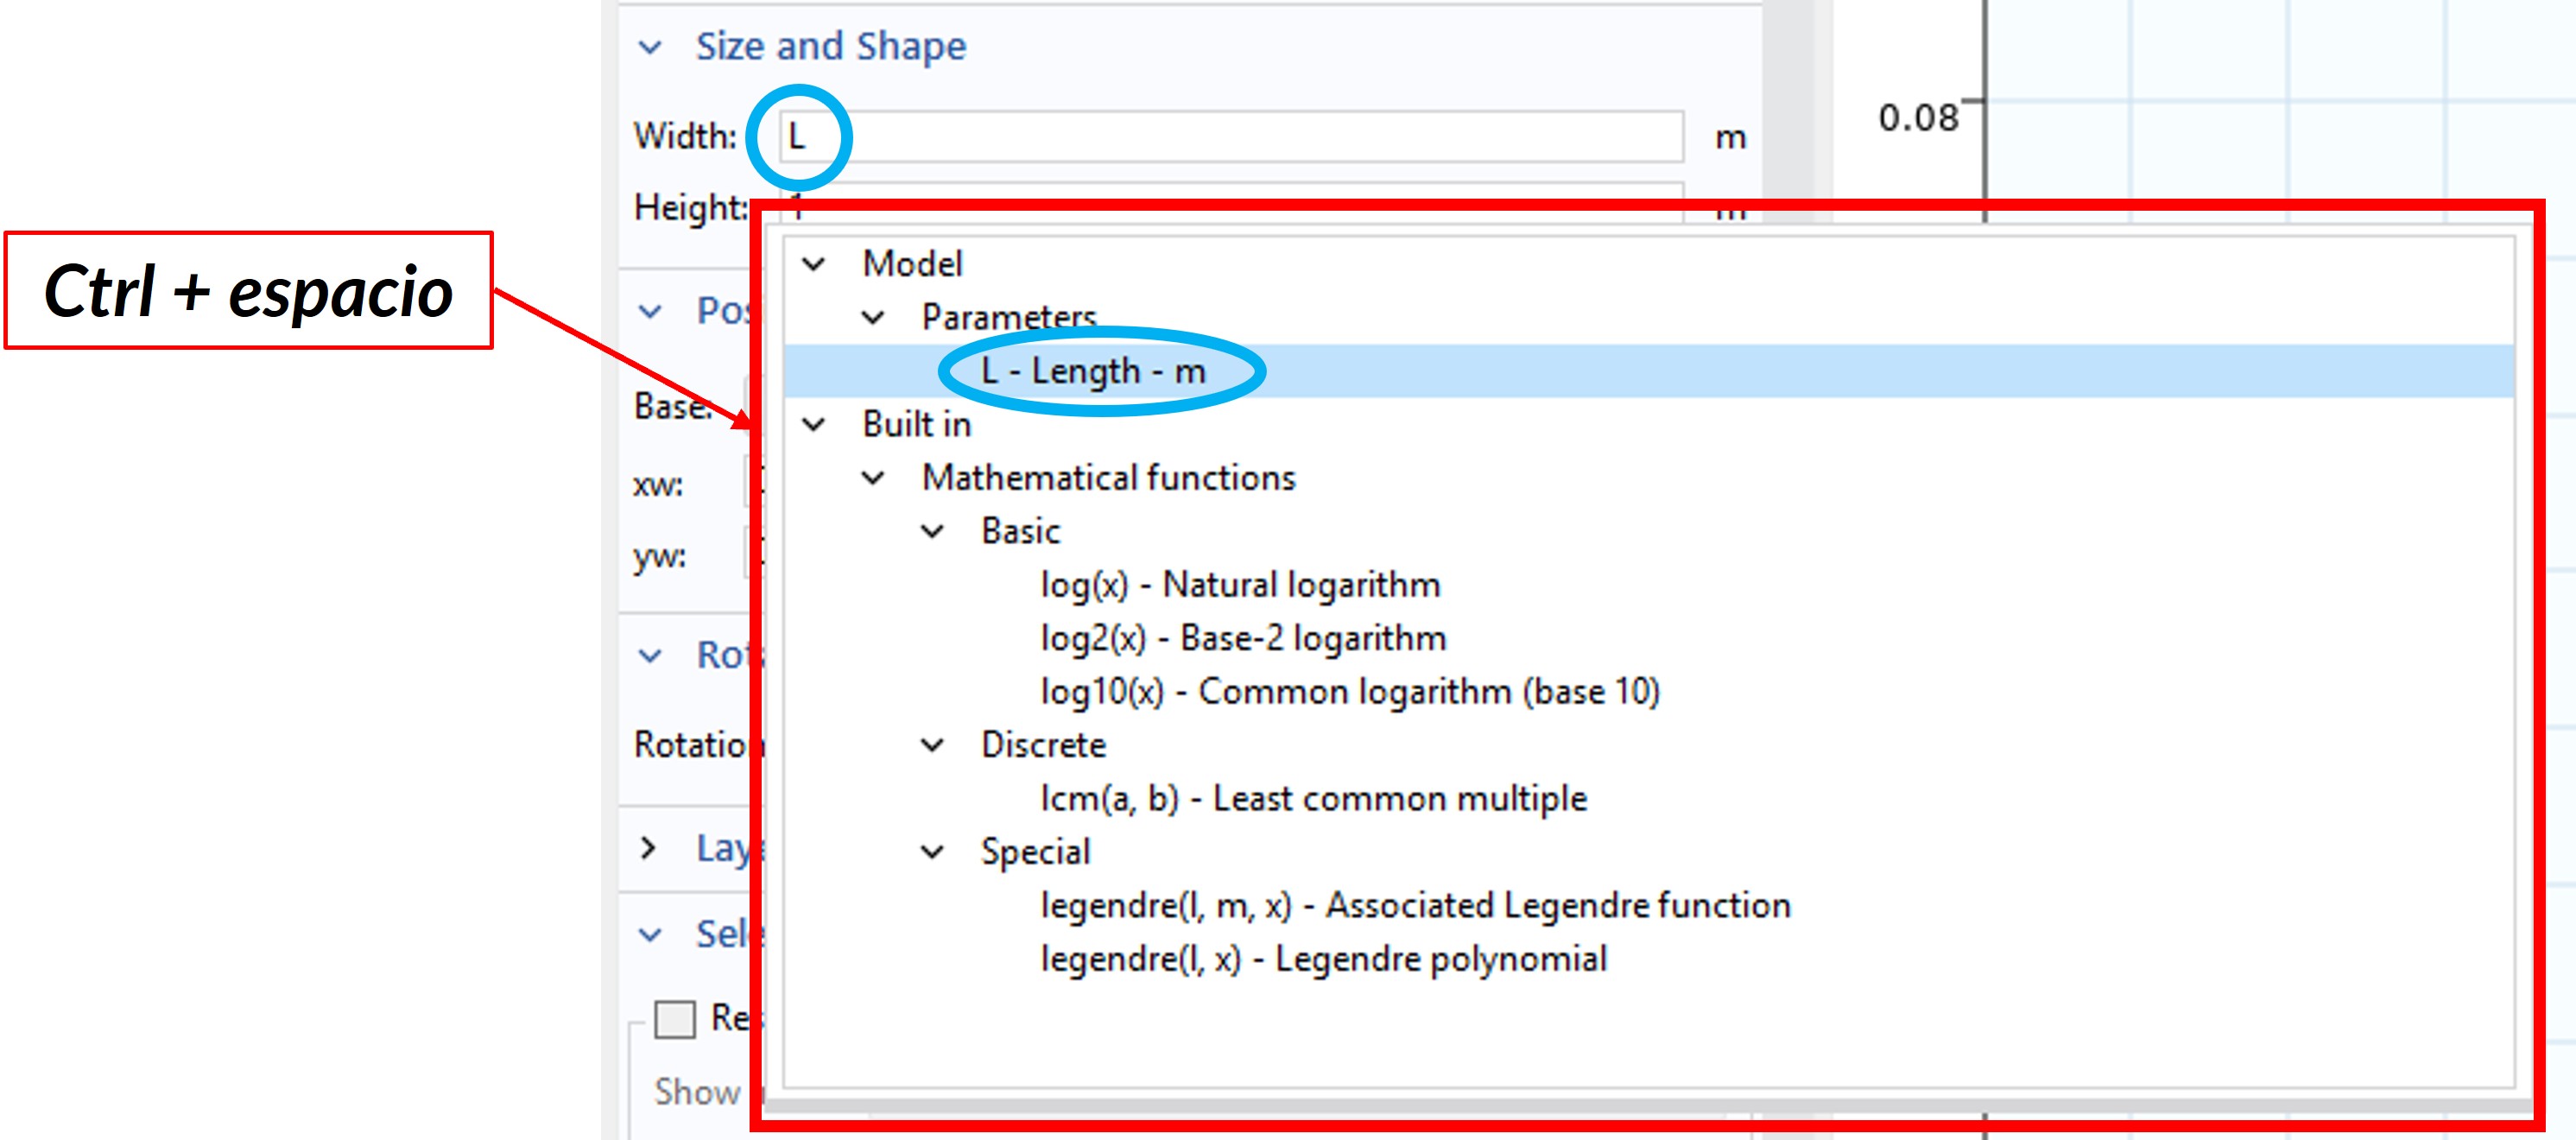This screenshot has height=1140, width=2576.
Task: Choose log(x) Natural logarithm
Action: [x=1240, y=585]
